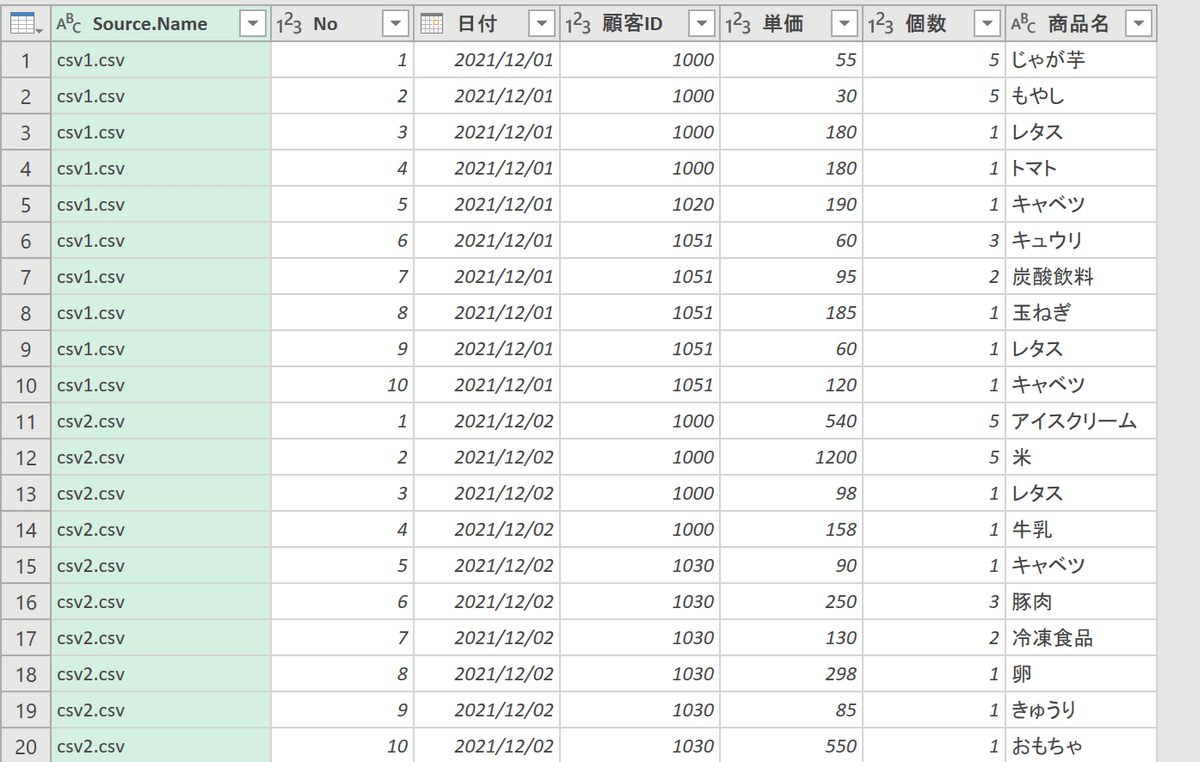Click the 玉ねぎ product cell
1200x762 pixels.
click(x=1080, y=313)
